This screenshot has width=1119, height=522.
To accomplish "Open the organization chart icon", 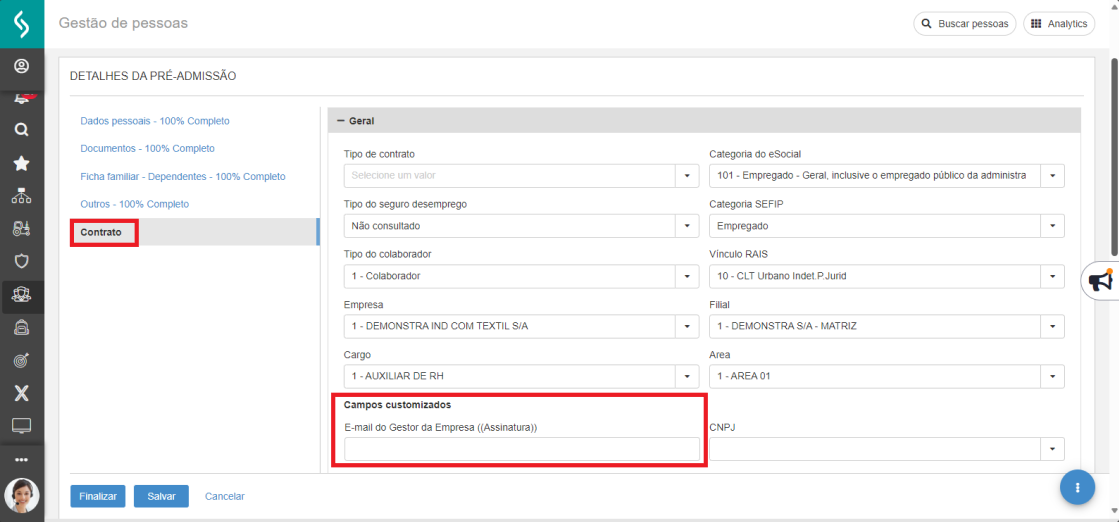I will (21, 196).
